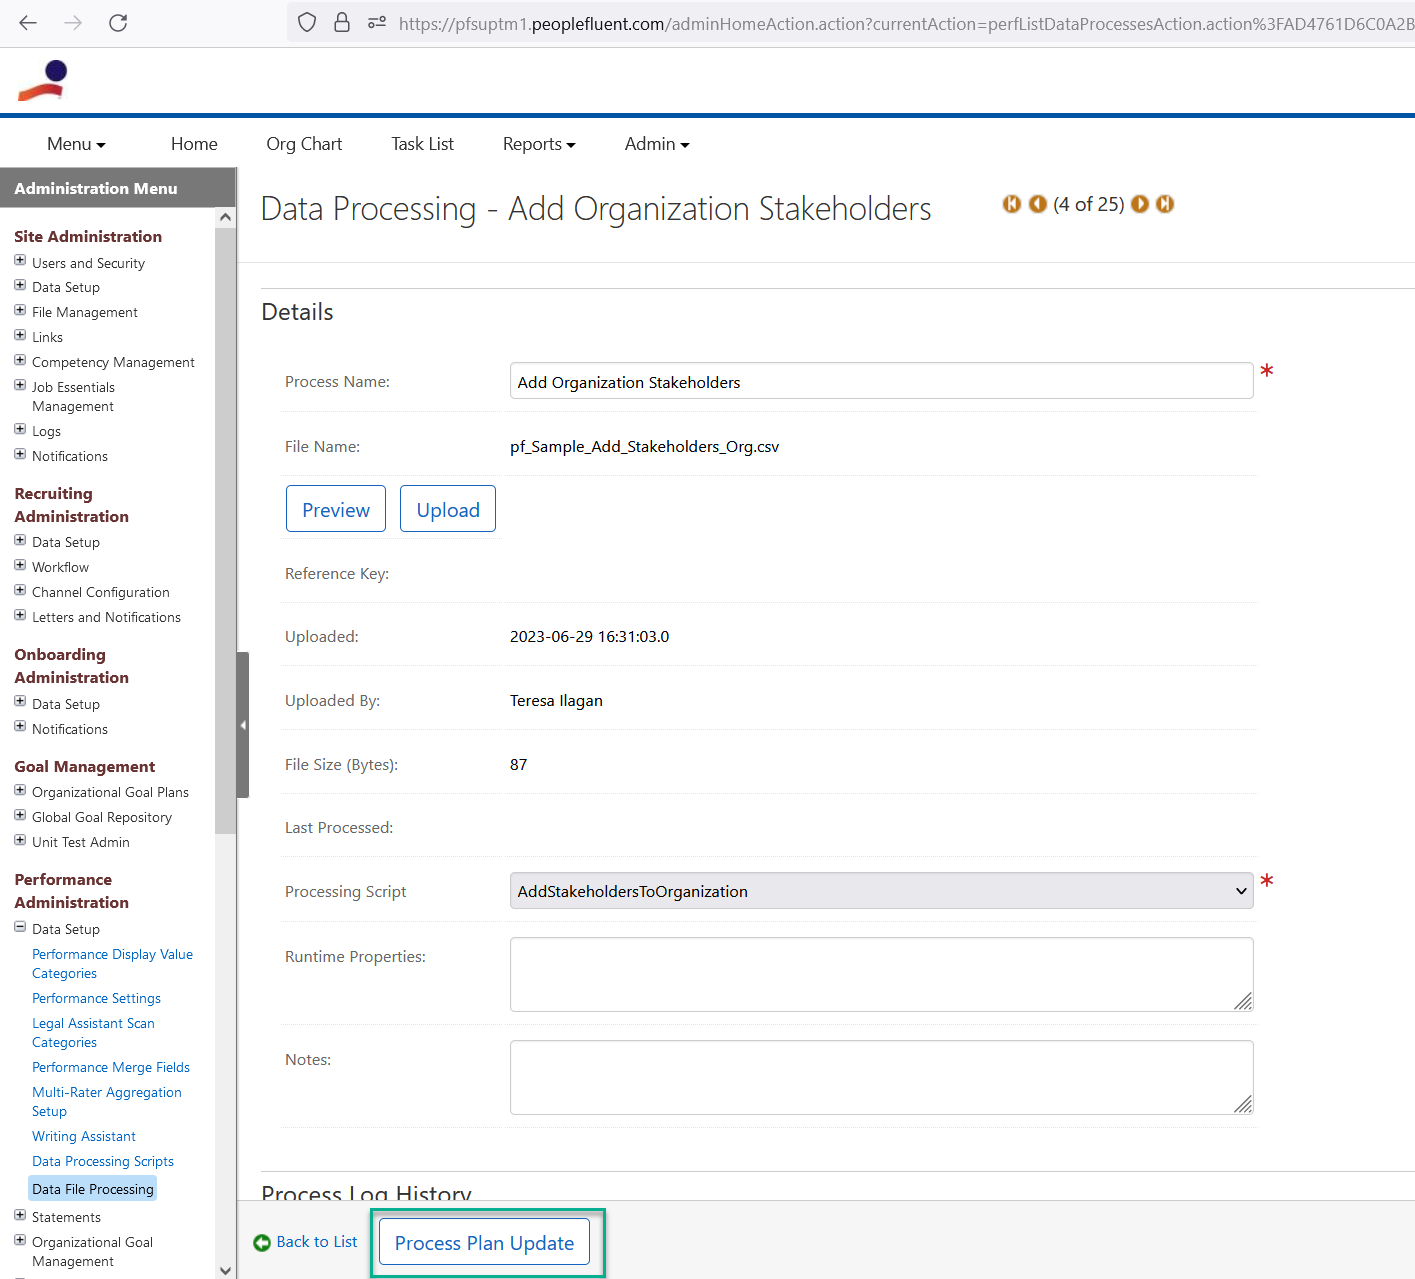
Task: Expand Users and Security tree node
Action: [20, 260]
